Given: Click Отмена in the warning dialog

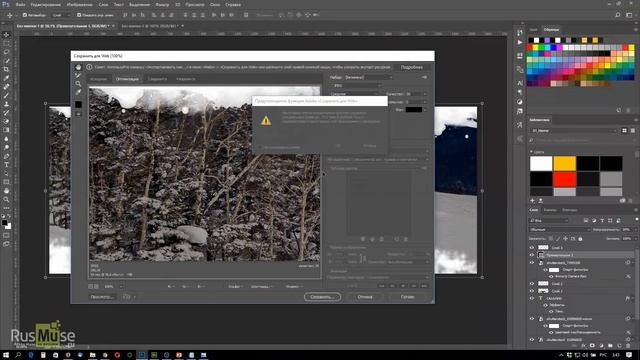Looking at the screenshot, I should pyautogui.click(x=370, y=146).
